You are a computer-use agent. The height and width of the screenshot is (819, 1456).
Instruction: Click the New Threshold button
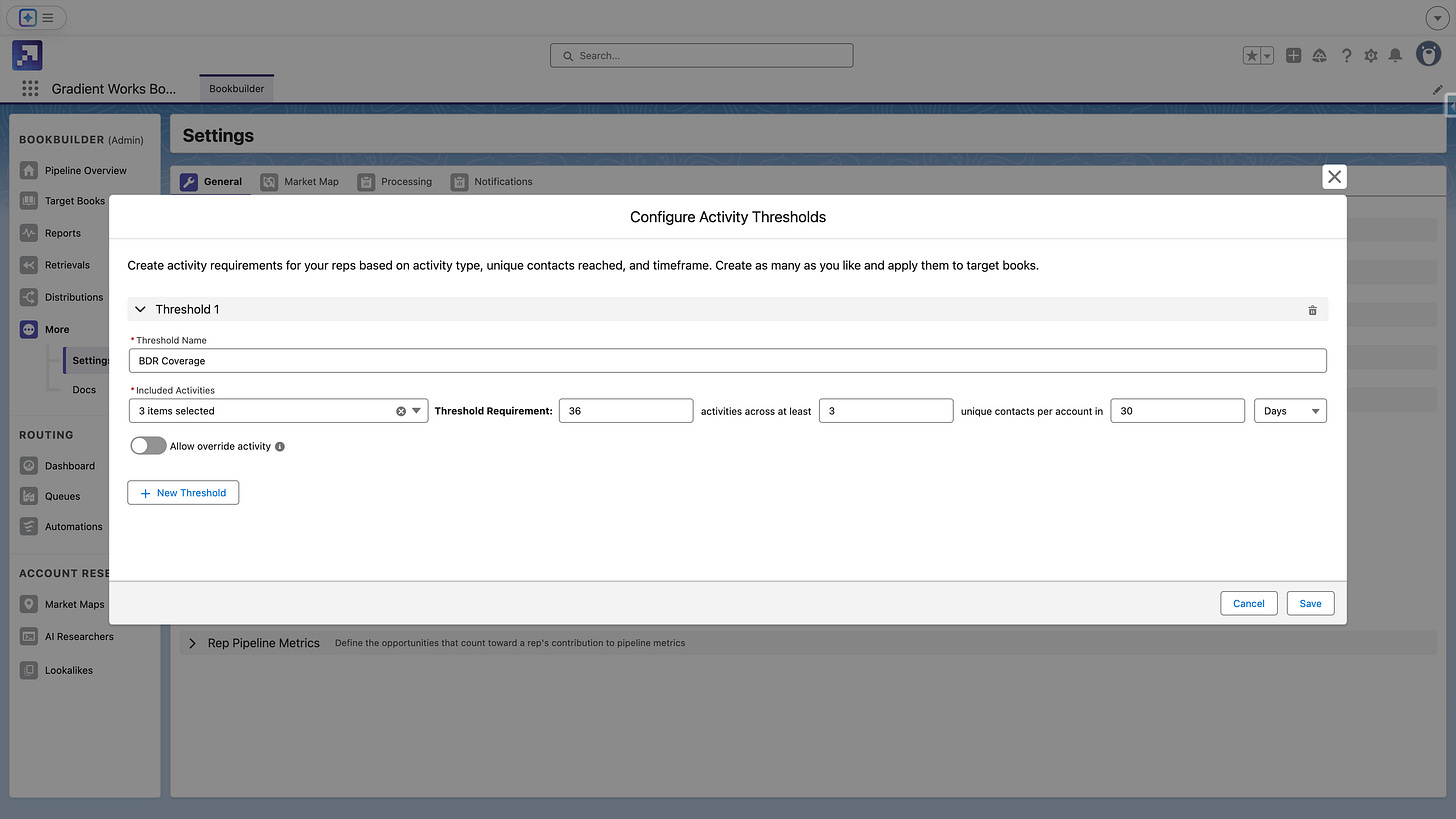[x=183, y=493]
